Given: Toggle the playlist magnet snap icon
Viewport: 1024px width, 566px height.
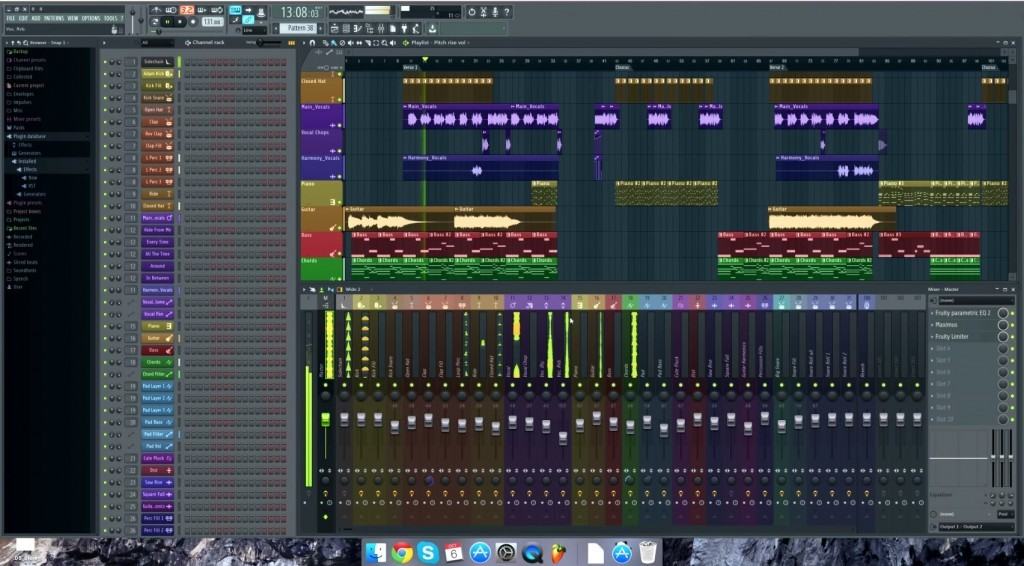Looking at the screenshot, I should click(313, 43).
